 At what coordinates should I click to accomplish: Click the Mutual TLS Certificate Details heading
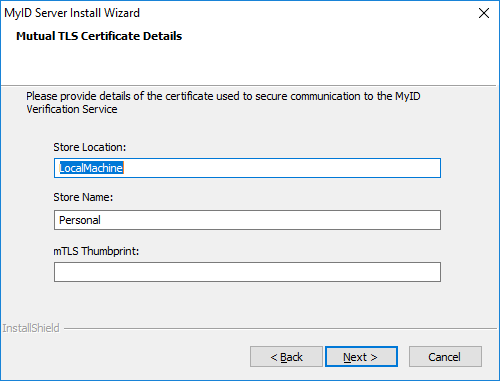(99, 36)
